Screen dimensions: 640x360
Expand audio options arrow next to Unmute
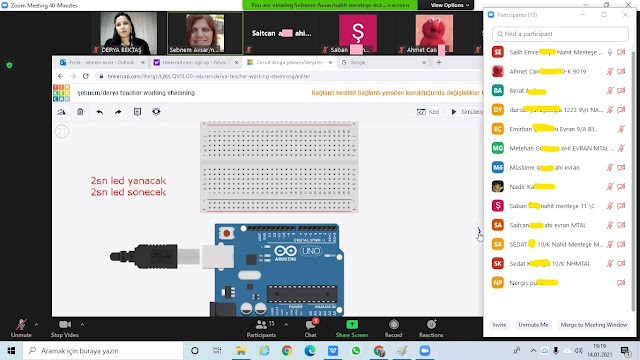36,325
